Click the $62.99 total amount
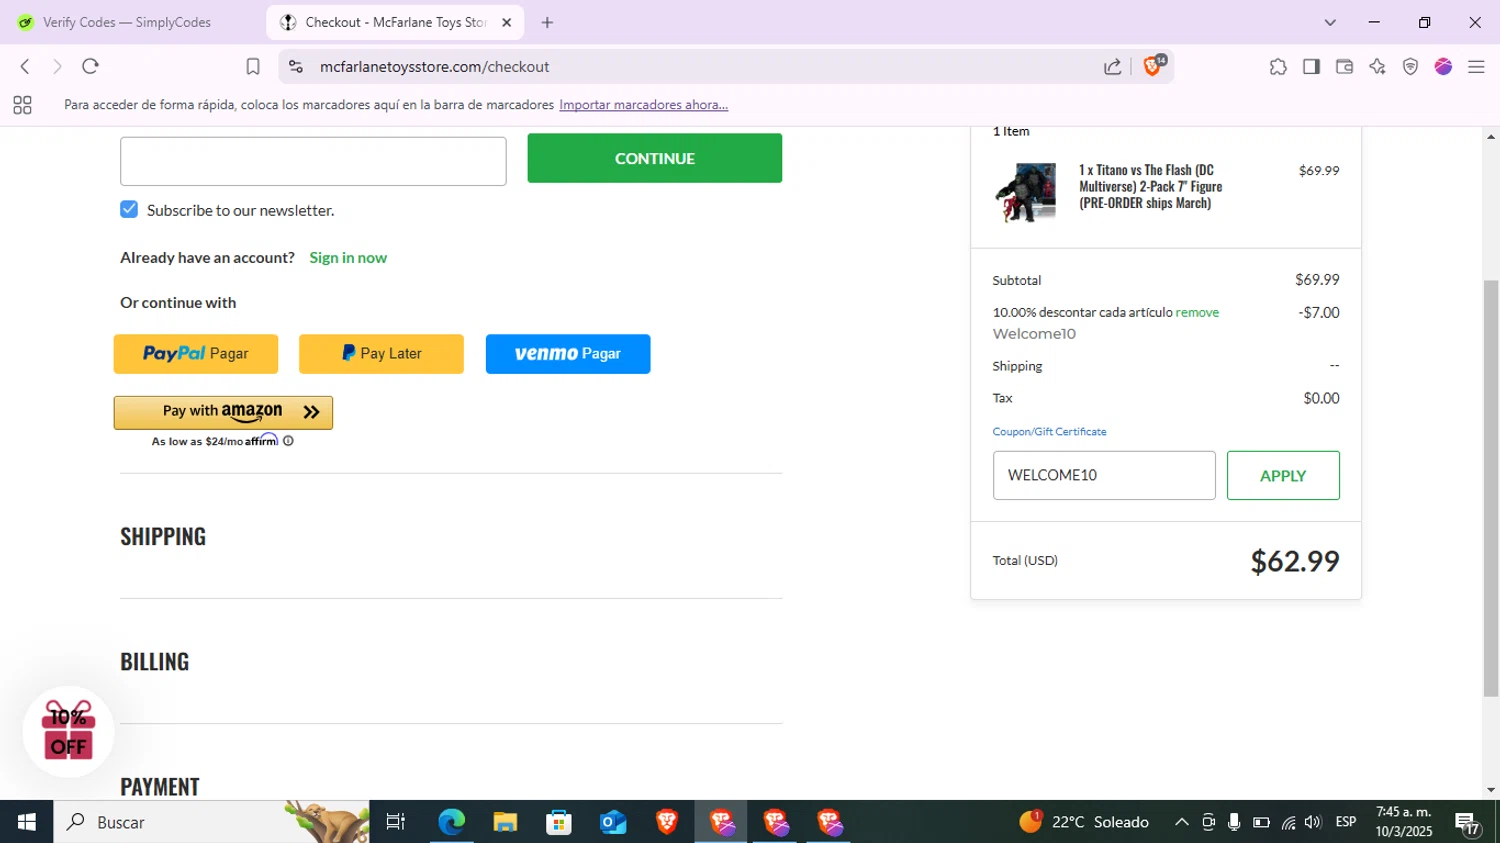 (x=1295, y=561)
